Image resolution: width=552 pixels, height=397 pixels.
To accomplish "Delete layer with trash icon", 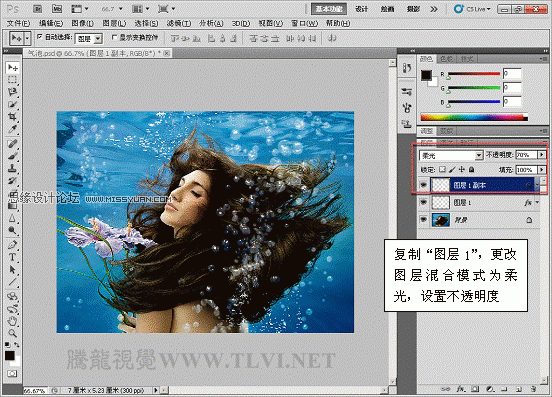I will (x=533, y=389).
